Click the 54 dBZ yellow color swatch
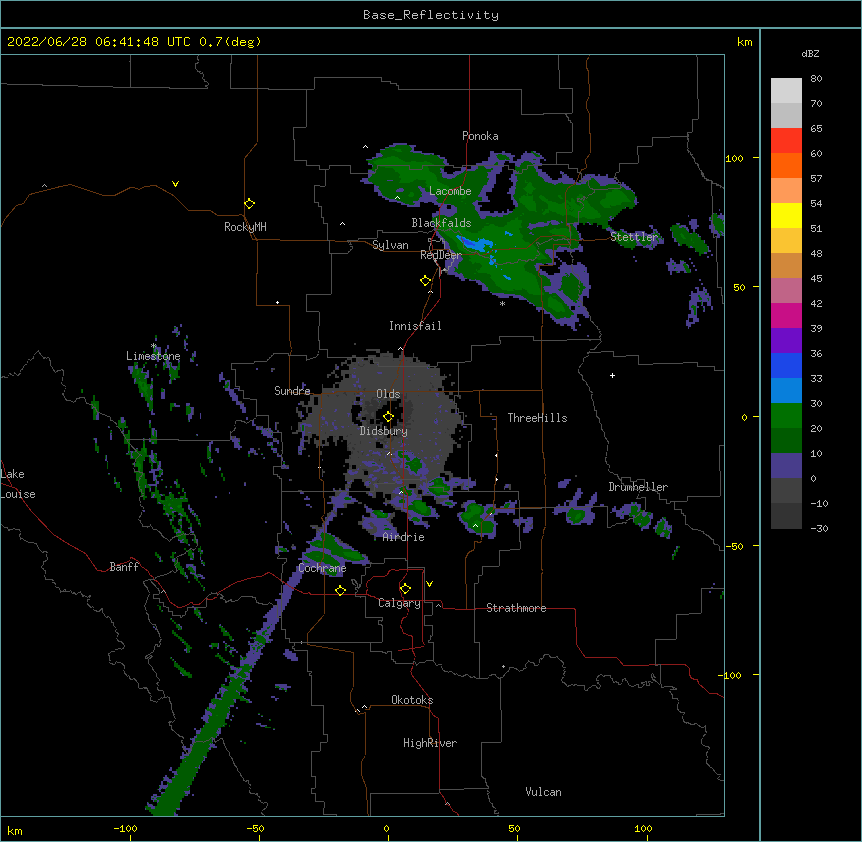Viewport: 862px width, 842px height. tap(786, 215)
